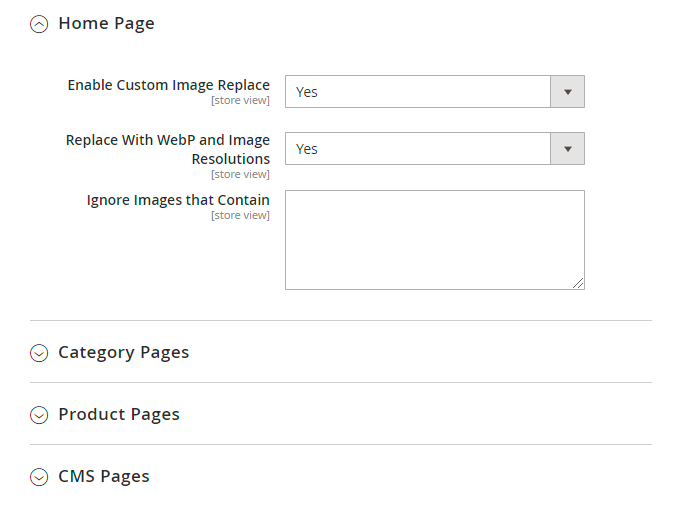
Task: Click the textarea resize handle corner
Action: point(579,284)
